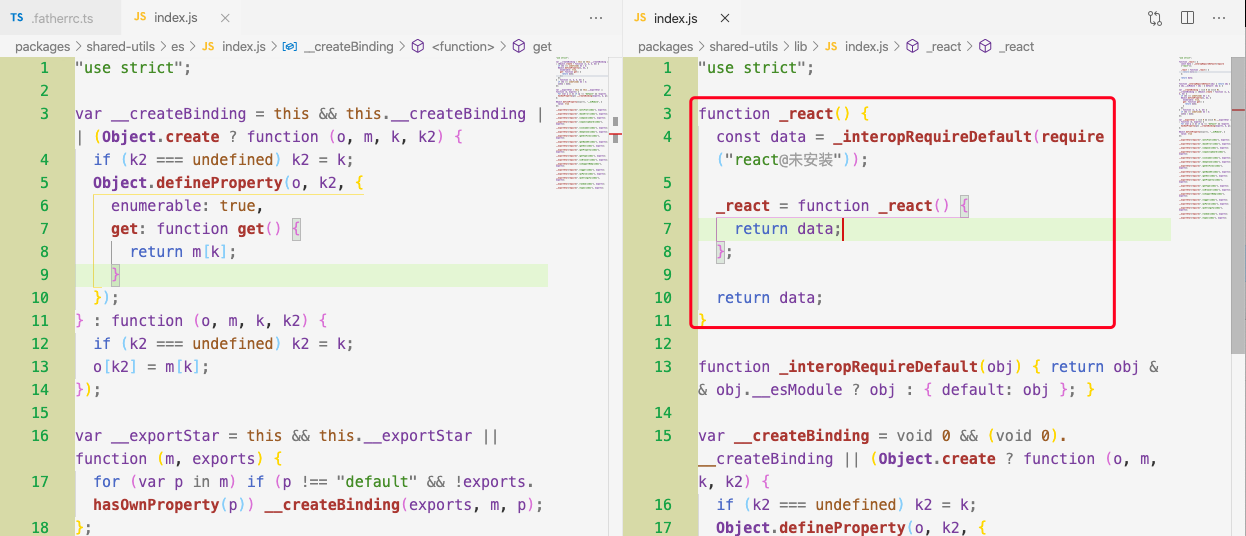The height and width of the screenshot is (536, 1246).
Task: Open 'packages' breadcrumb in right editor
Action: tap(665, 46)
